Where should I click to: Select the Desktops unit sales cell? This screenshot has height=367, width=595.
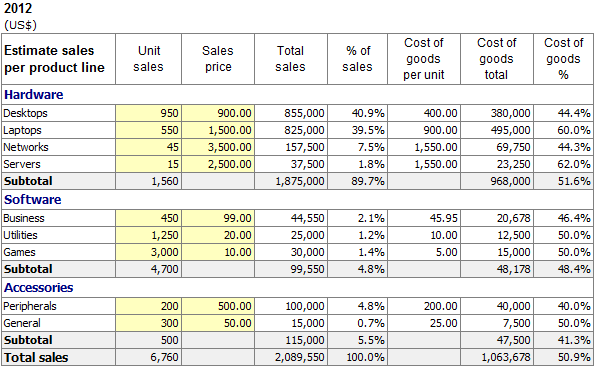148,113
